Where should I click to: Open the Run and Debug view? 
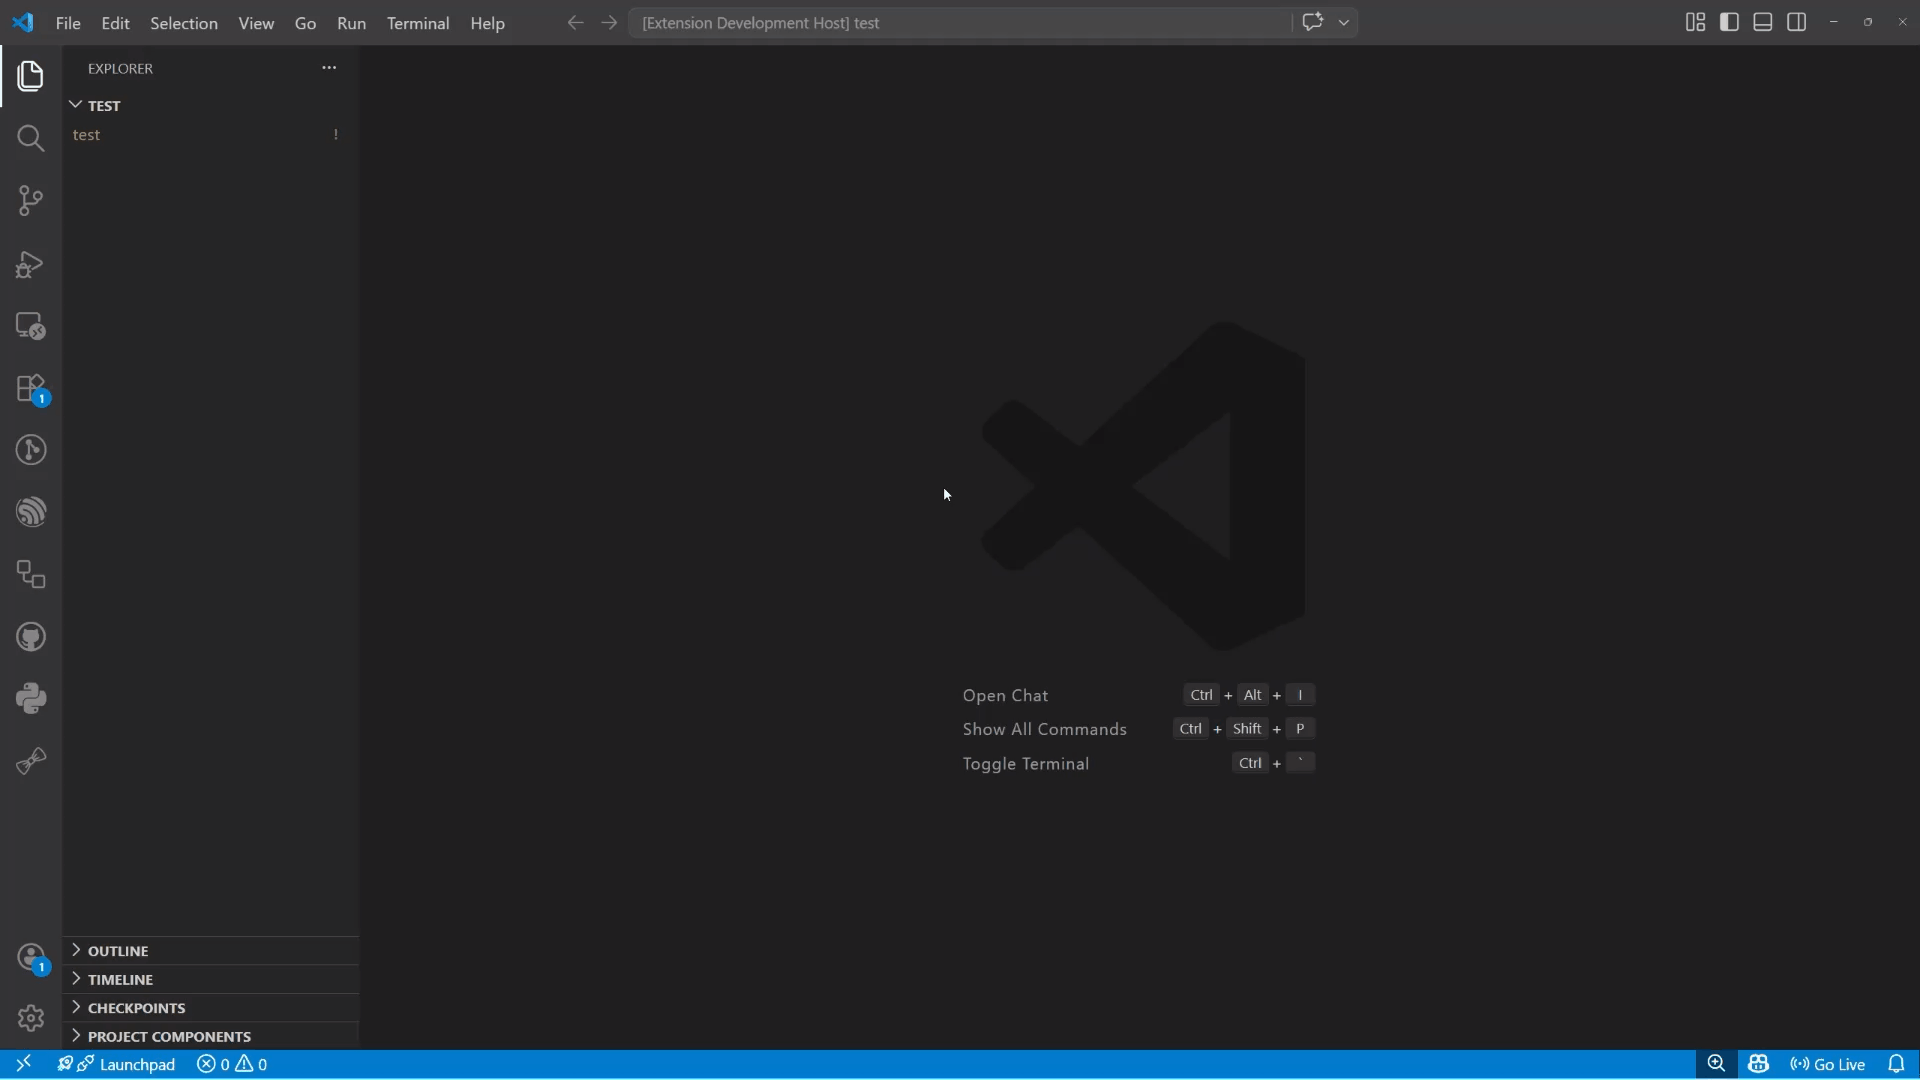31,264
